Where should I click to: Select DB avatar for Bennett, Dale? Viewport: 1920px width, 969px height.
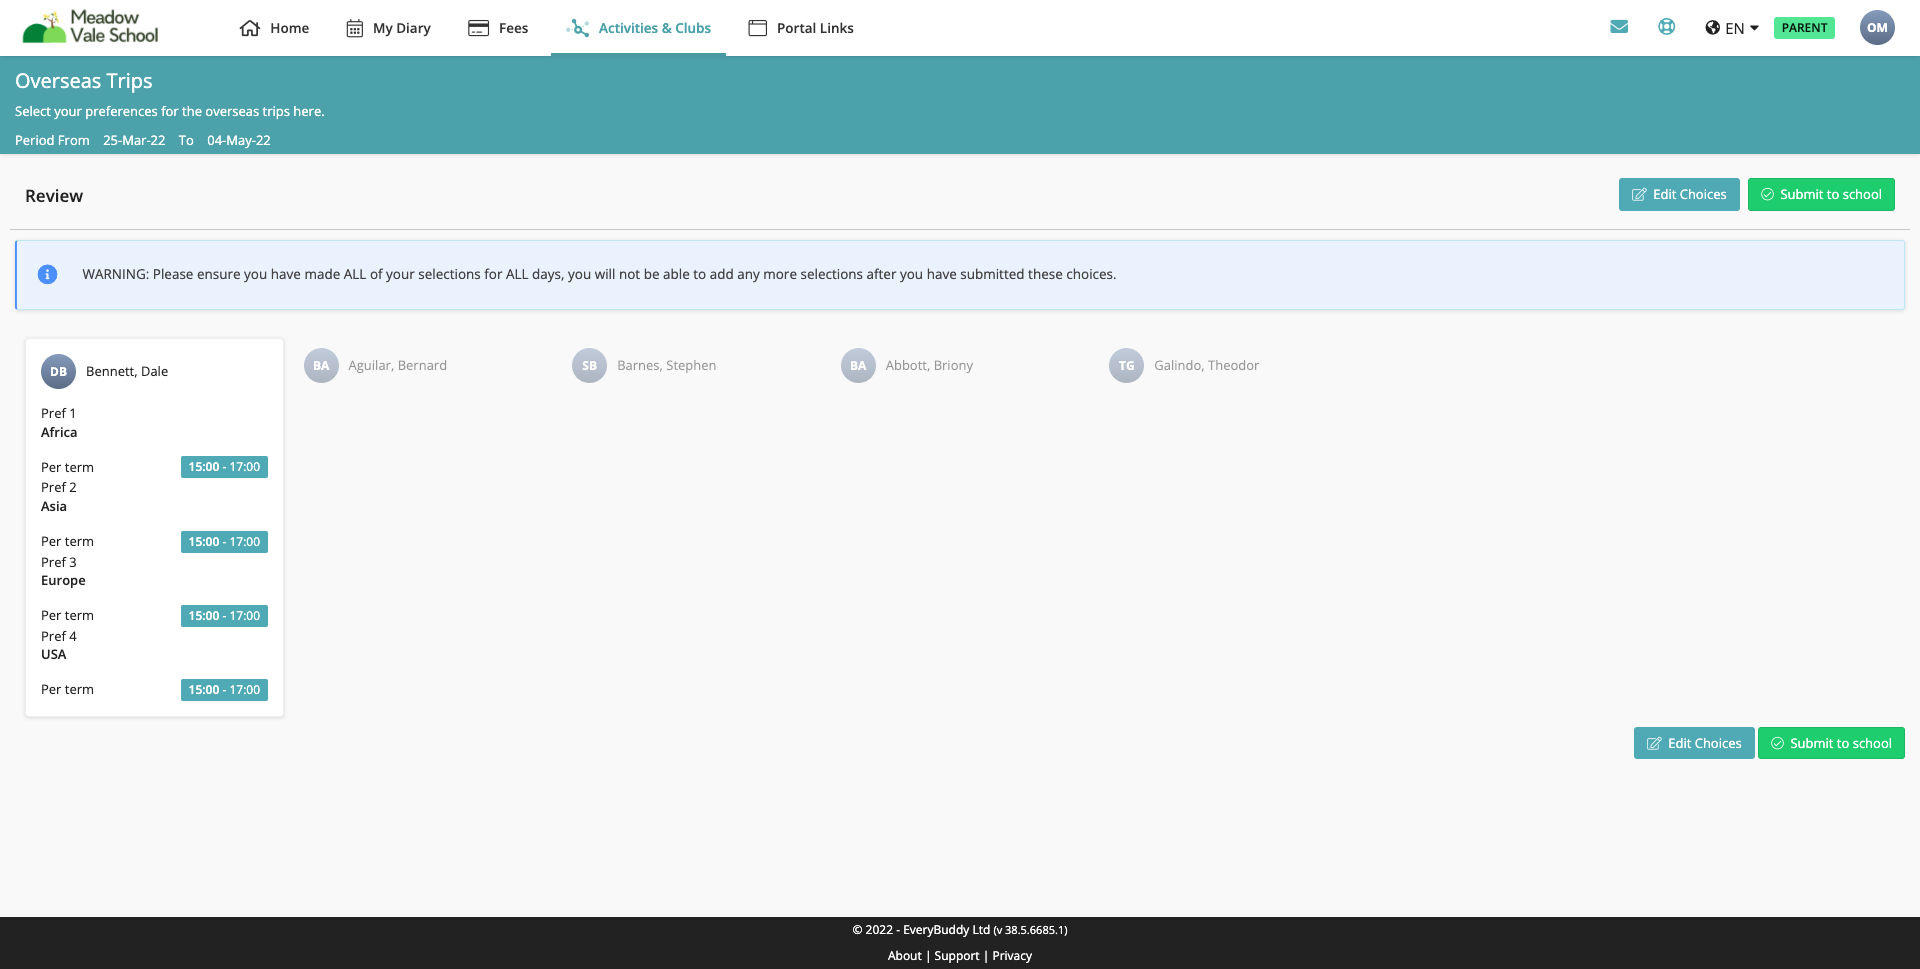[x=58, y=371]
